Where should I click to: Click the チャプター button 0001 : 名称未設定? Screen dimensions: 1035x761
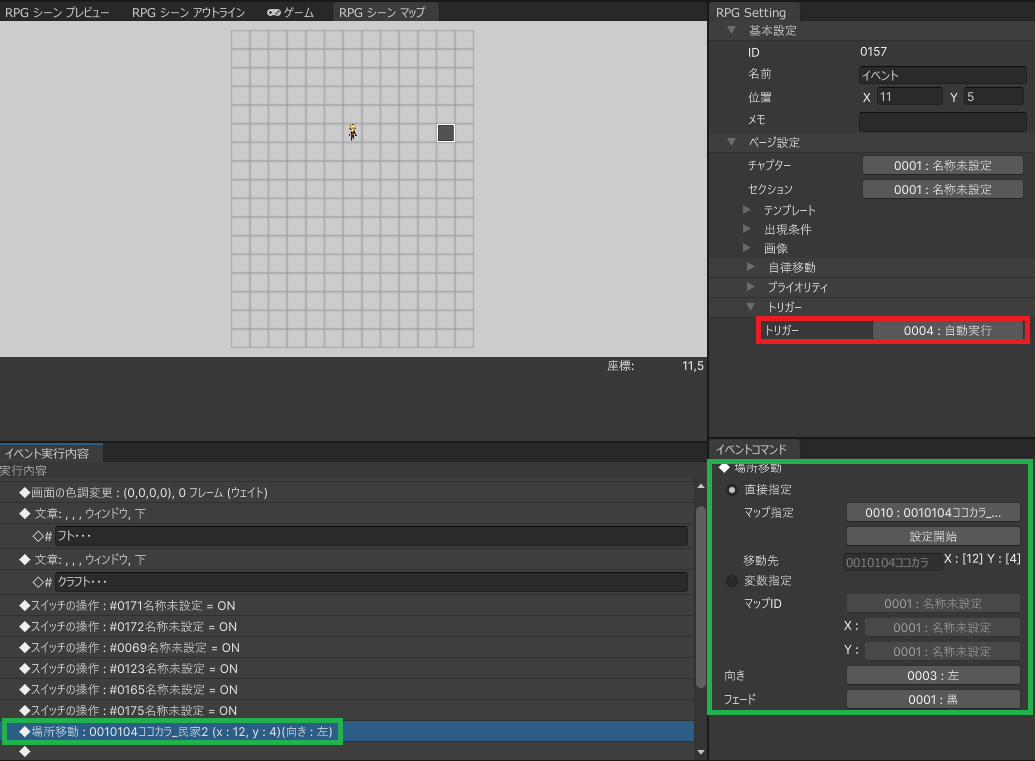pyautogui.click(x=942, y=165)
